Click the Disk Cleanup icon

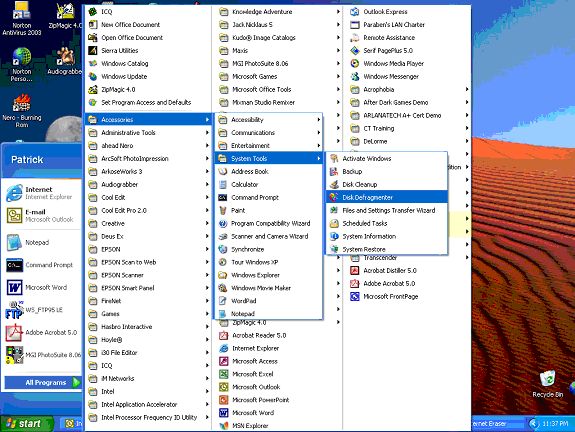(x=334, y=184)
